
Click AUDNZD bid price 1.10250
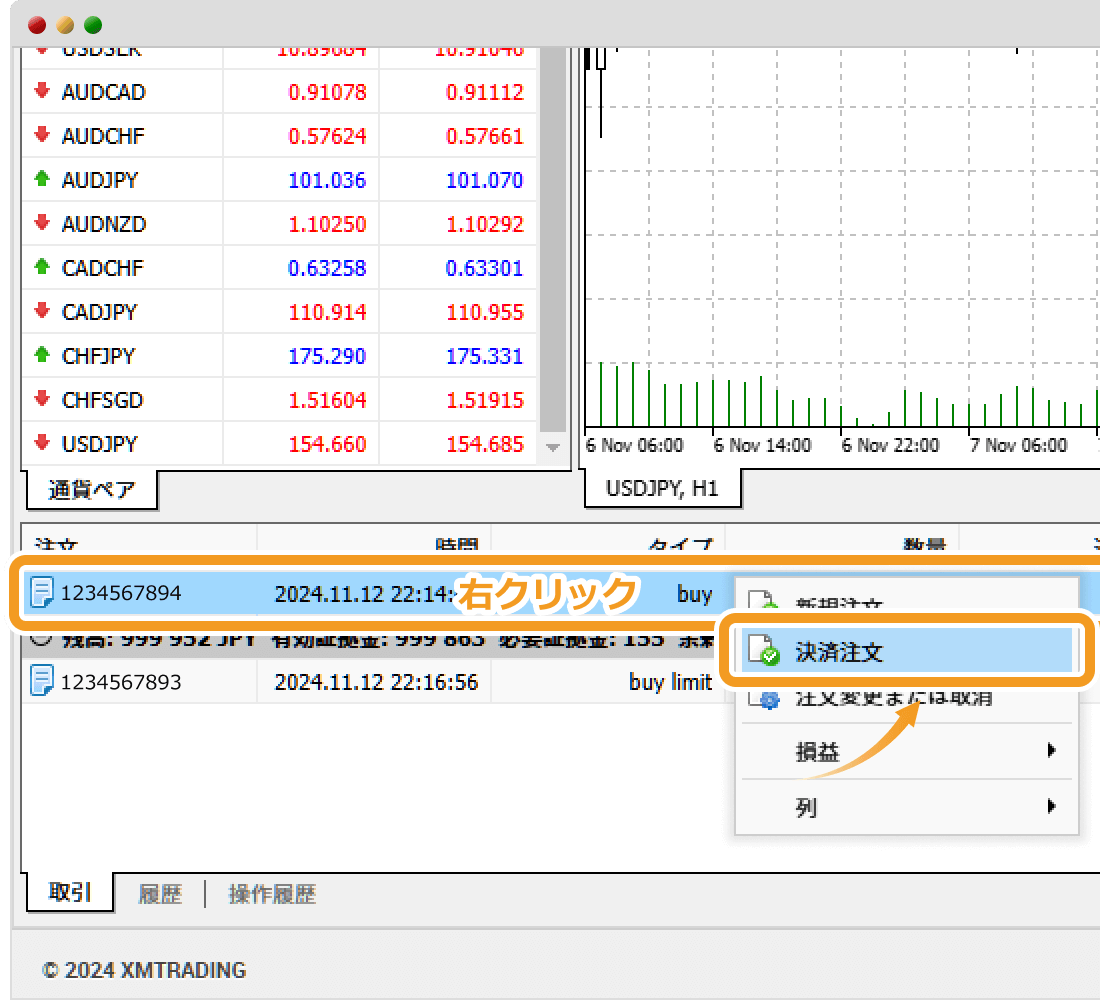327,224
